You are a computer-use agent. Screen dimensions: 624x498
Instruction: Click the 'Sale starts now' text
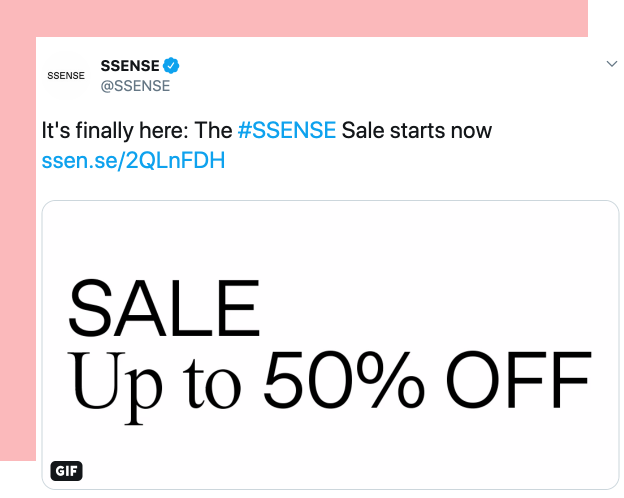[417, 131]
